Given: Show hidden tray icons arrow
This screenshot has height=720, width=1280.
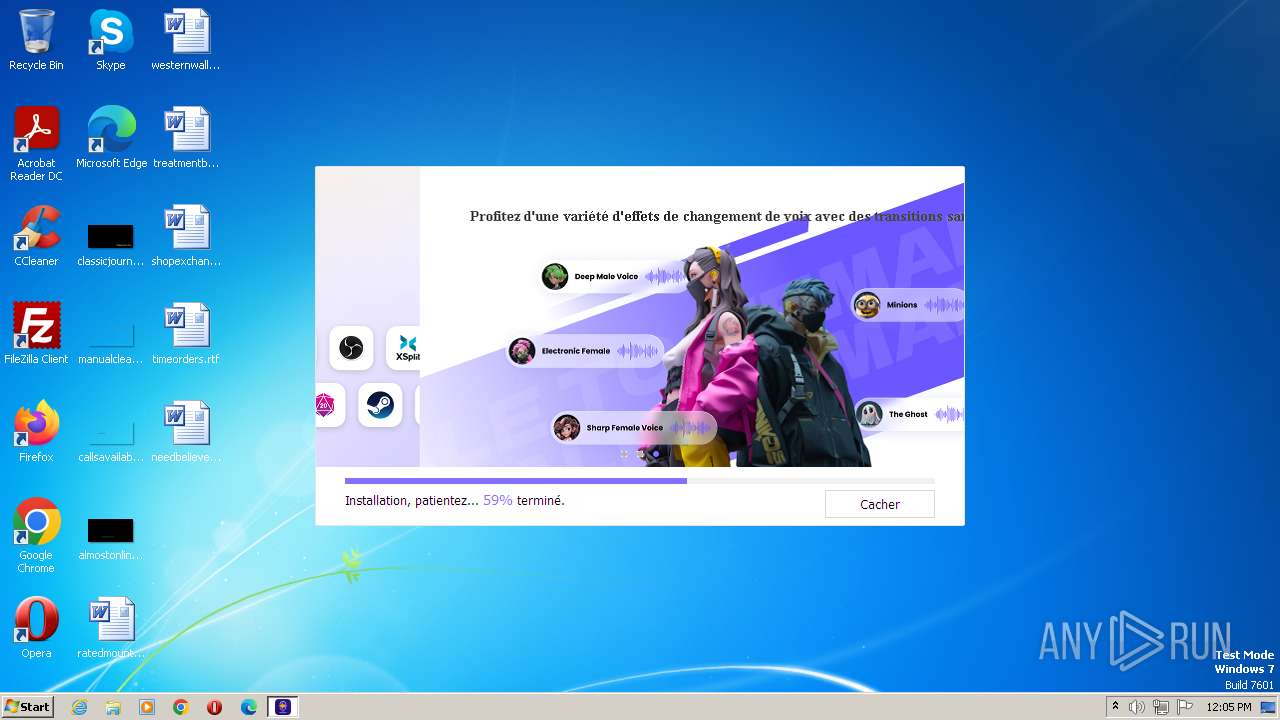Looking at the screenshot, I should click(1115, 707).
